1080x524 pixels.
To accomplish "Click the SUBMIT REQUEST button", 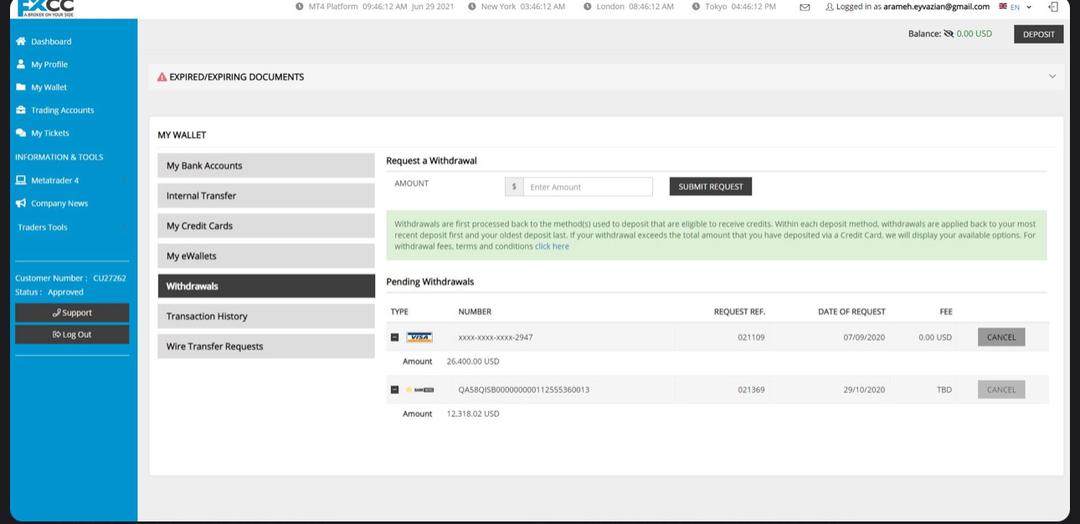I will point(711,187).
